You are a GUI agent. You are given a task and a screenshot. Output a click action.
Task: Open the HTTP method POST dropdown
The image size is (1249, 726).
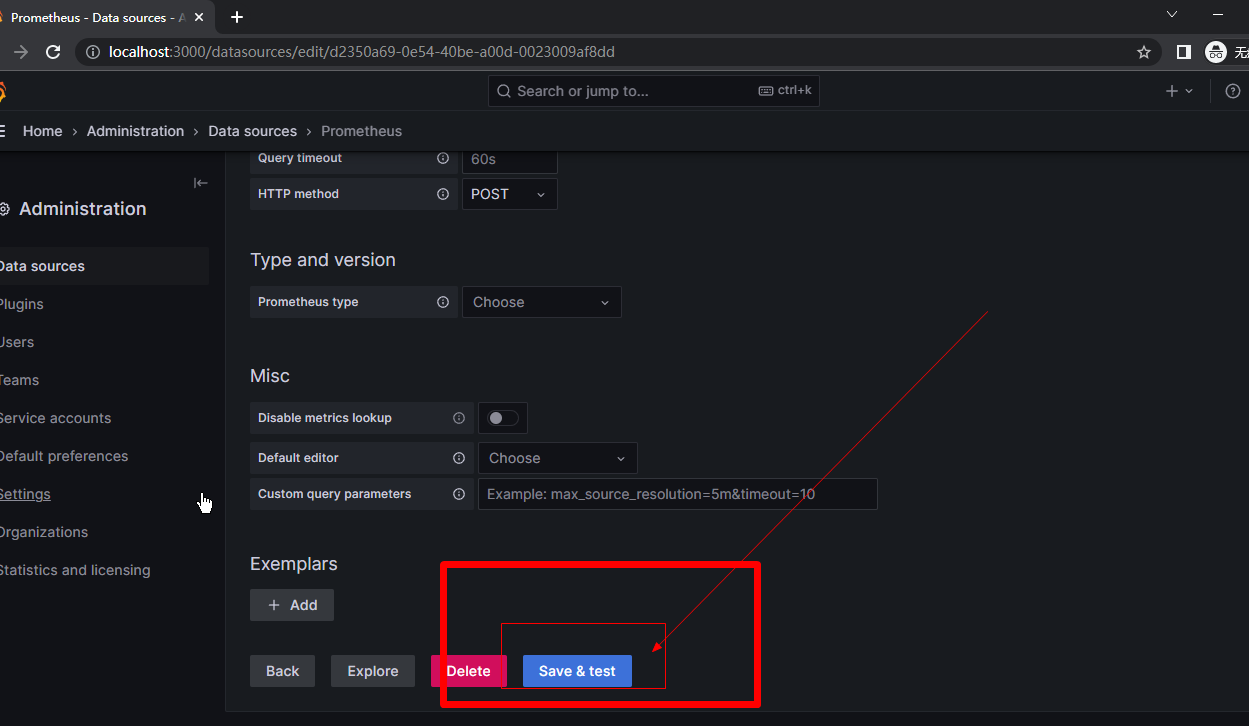(510, 194)
